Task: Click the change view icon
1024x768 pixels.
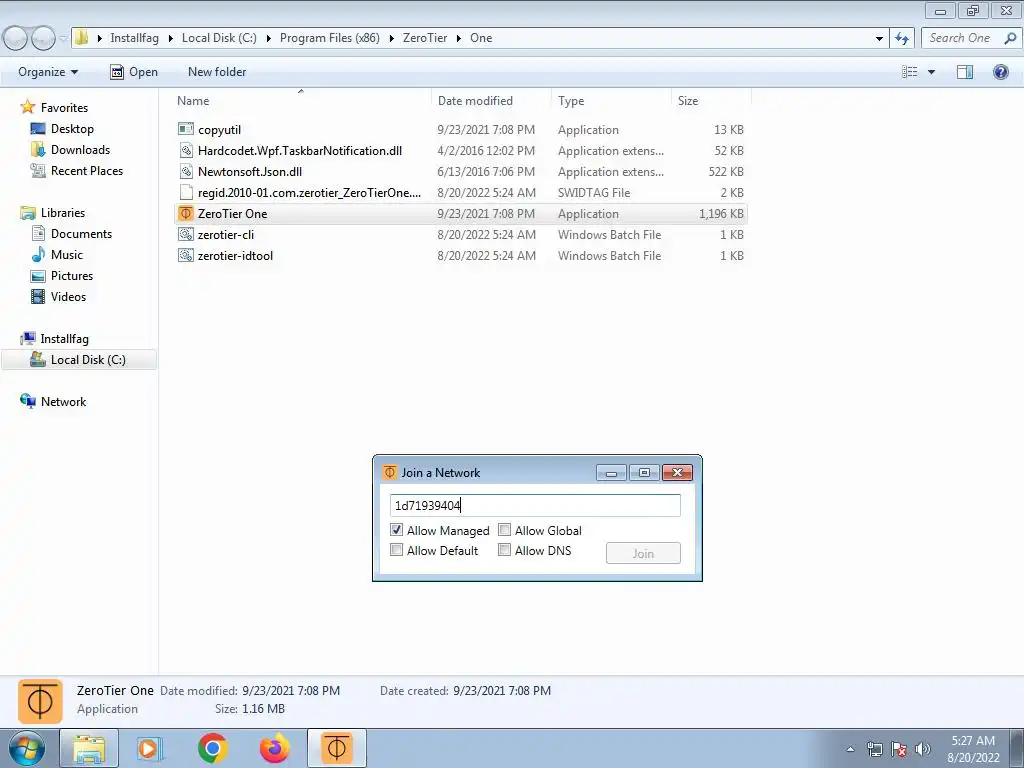Action: (x=910, y=72)
